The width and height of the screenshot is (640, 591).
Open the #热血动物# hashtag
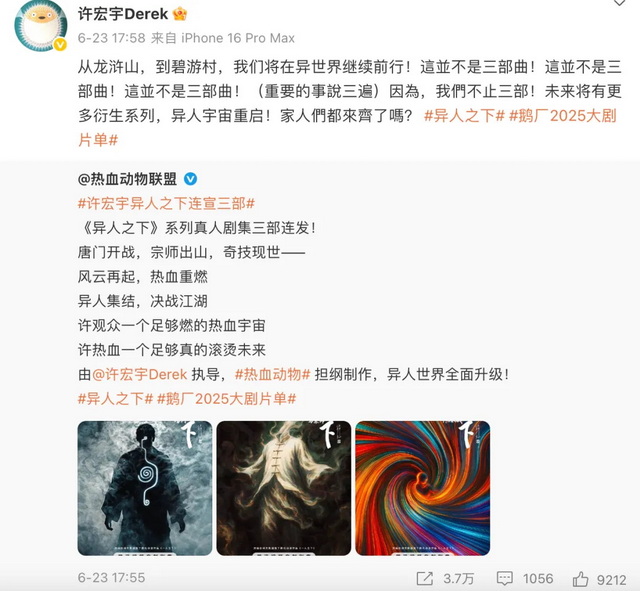click(273, 374)
